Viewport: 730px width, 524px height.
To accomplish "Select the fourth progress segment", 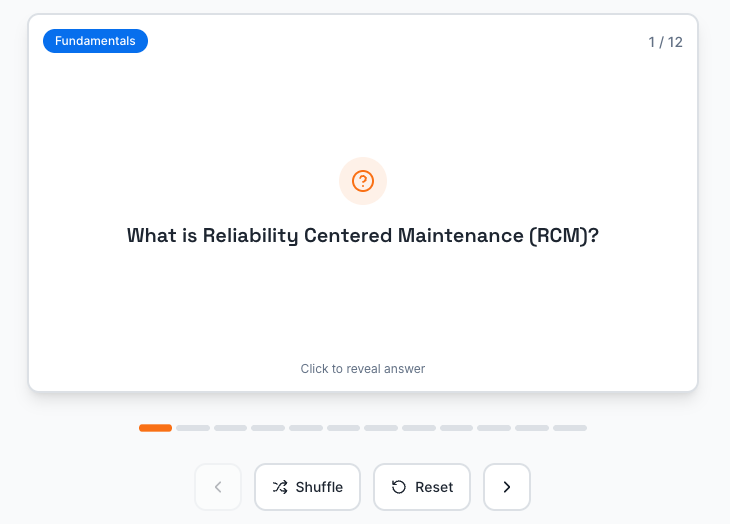I will 268,428.
